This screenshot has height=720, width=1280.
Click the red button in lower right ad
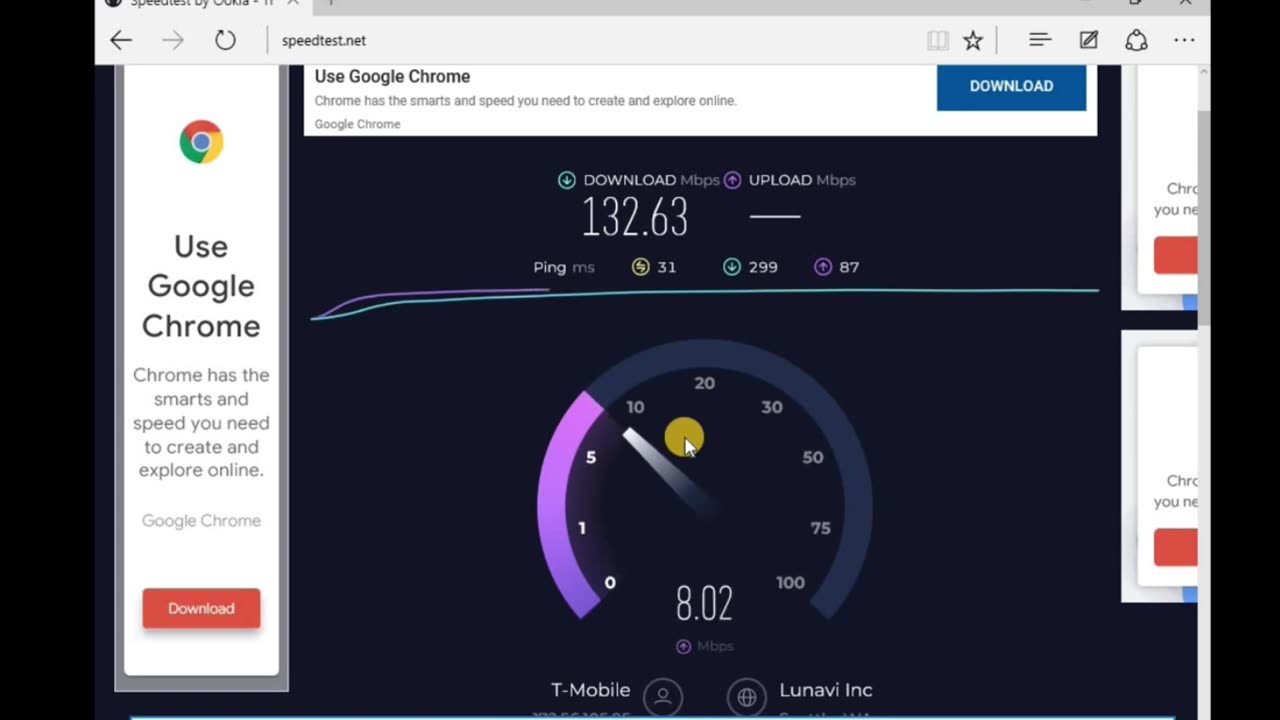1175,548
